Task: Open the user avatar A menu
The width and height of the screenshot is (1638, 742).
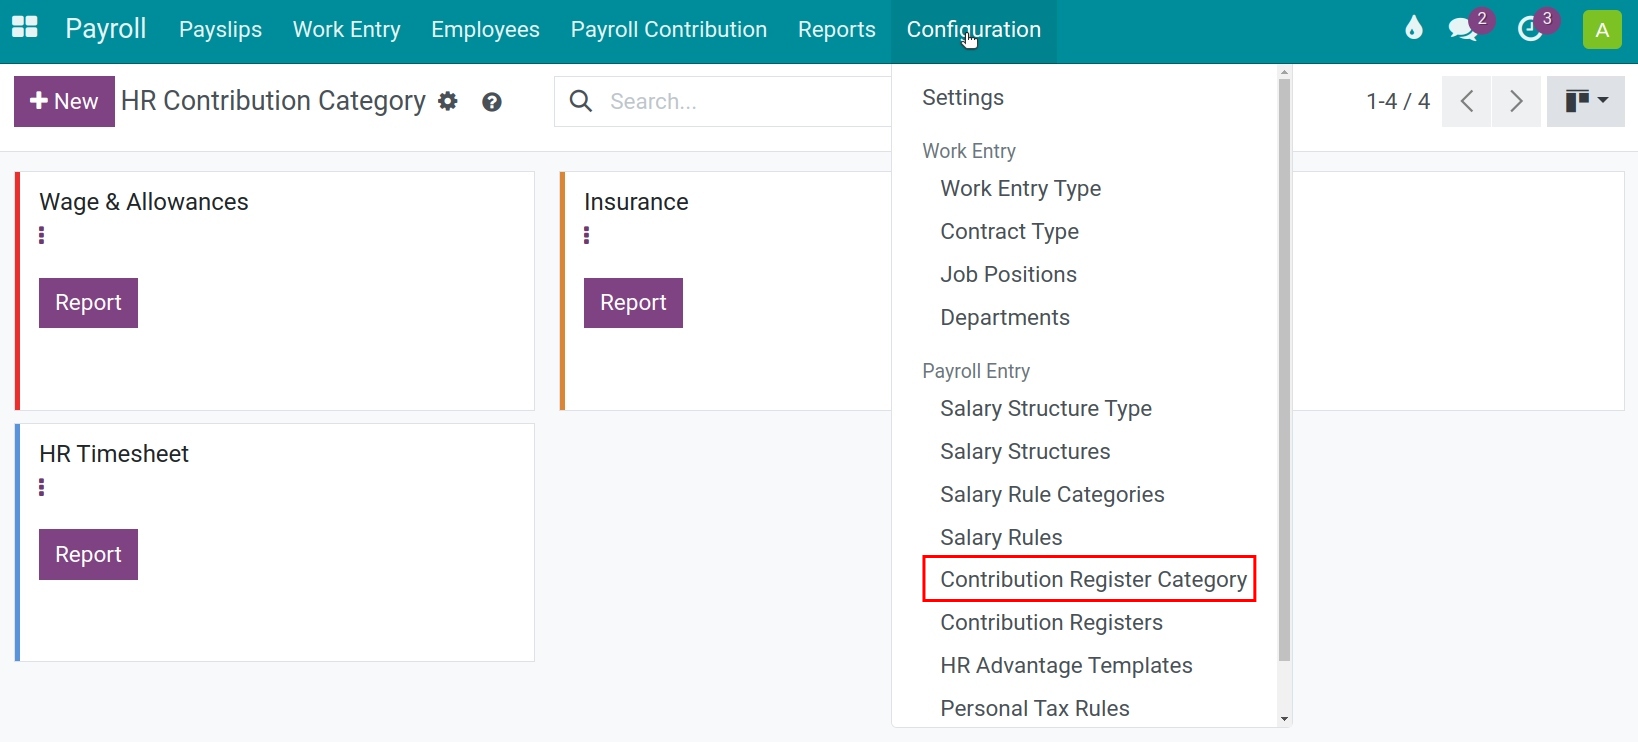Action: 1602,30
